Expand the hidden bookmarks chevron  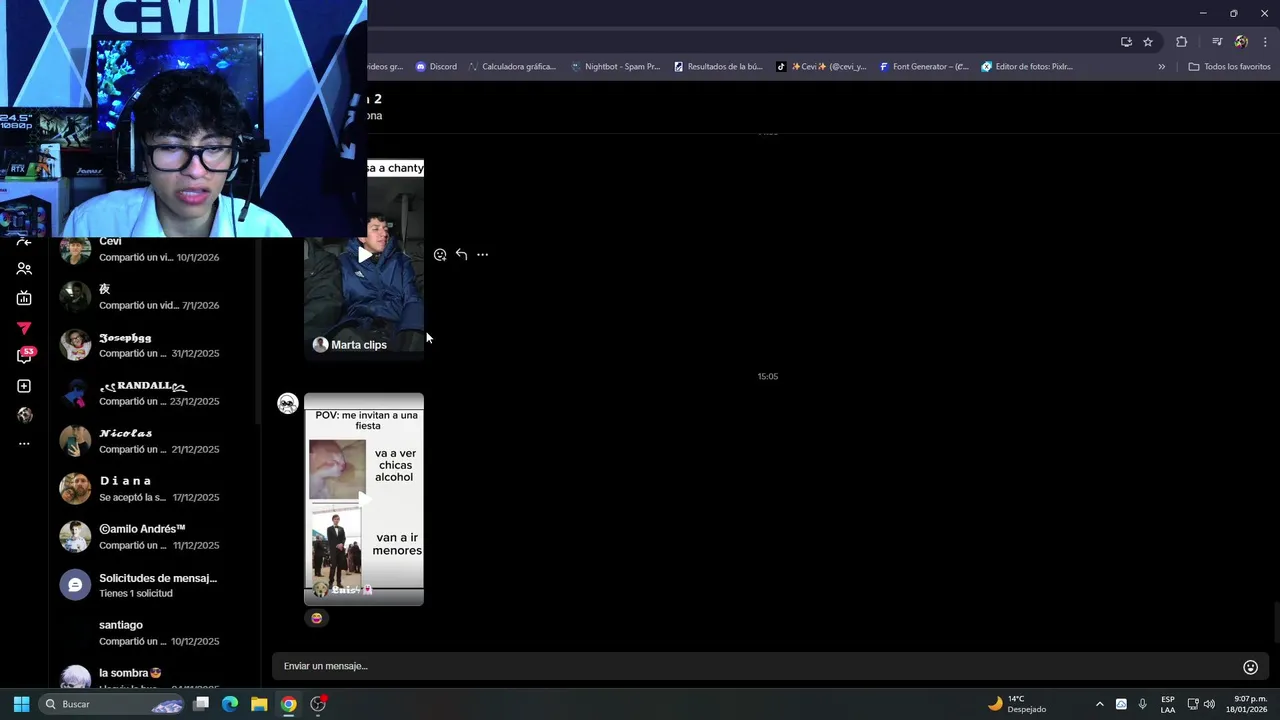(1161, 67)
